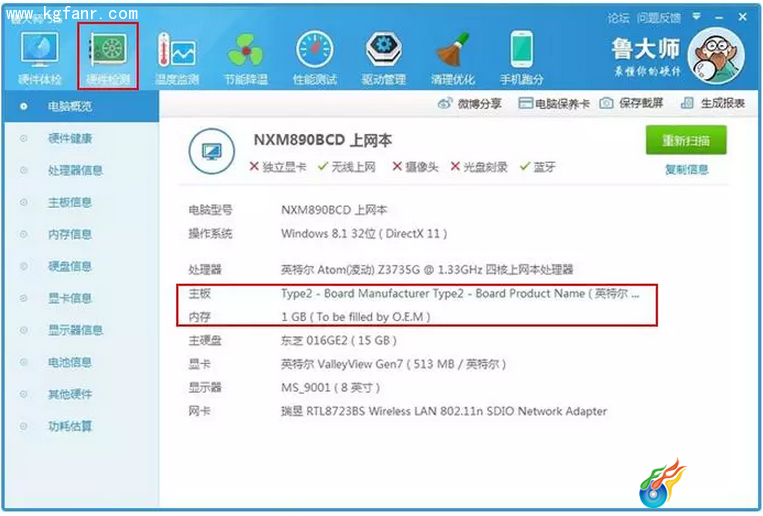Click the 无线上网 feature indicator

(346, 167)
